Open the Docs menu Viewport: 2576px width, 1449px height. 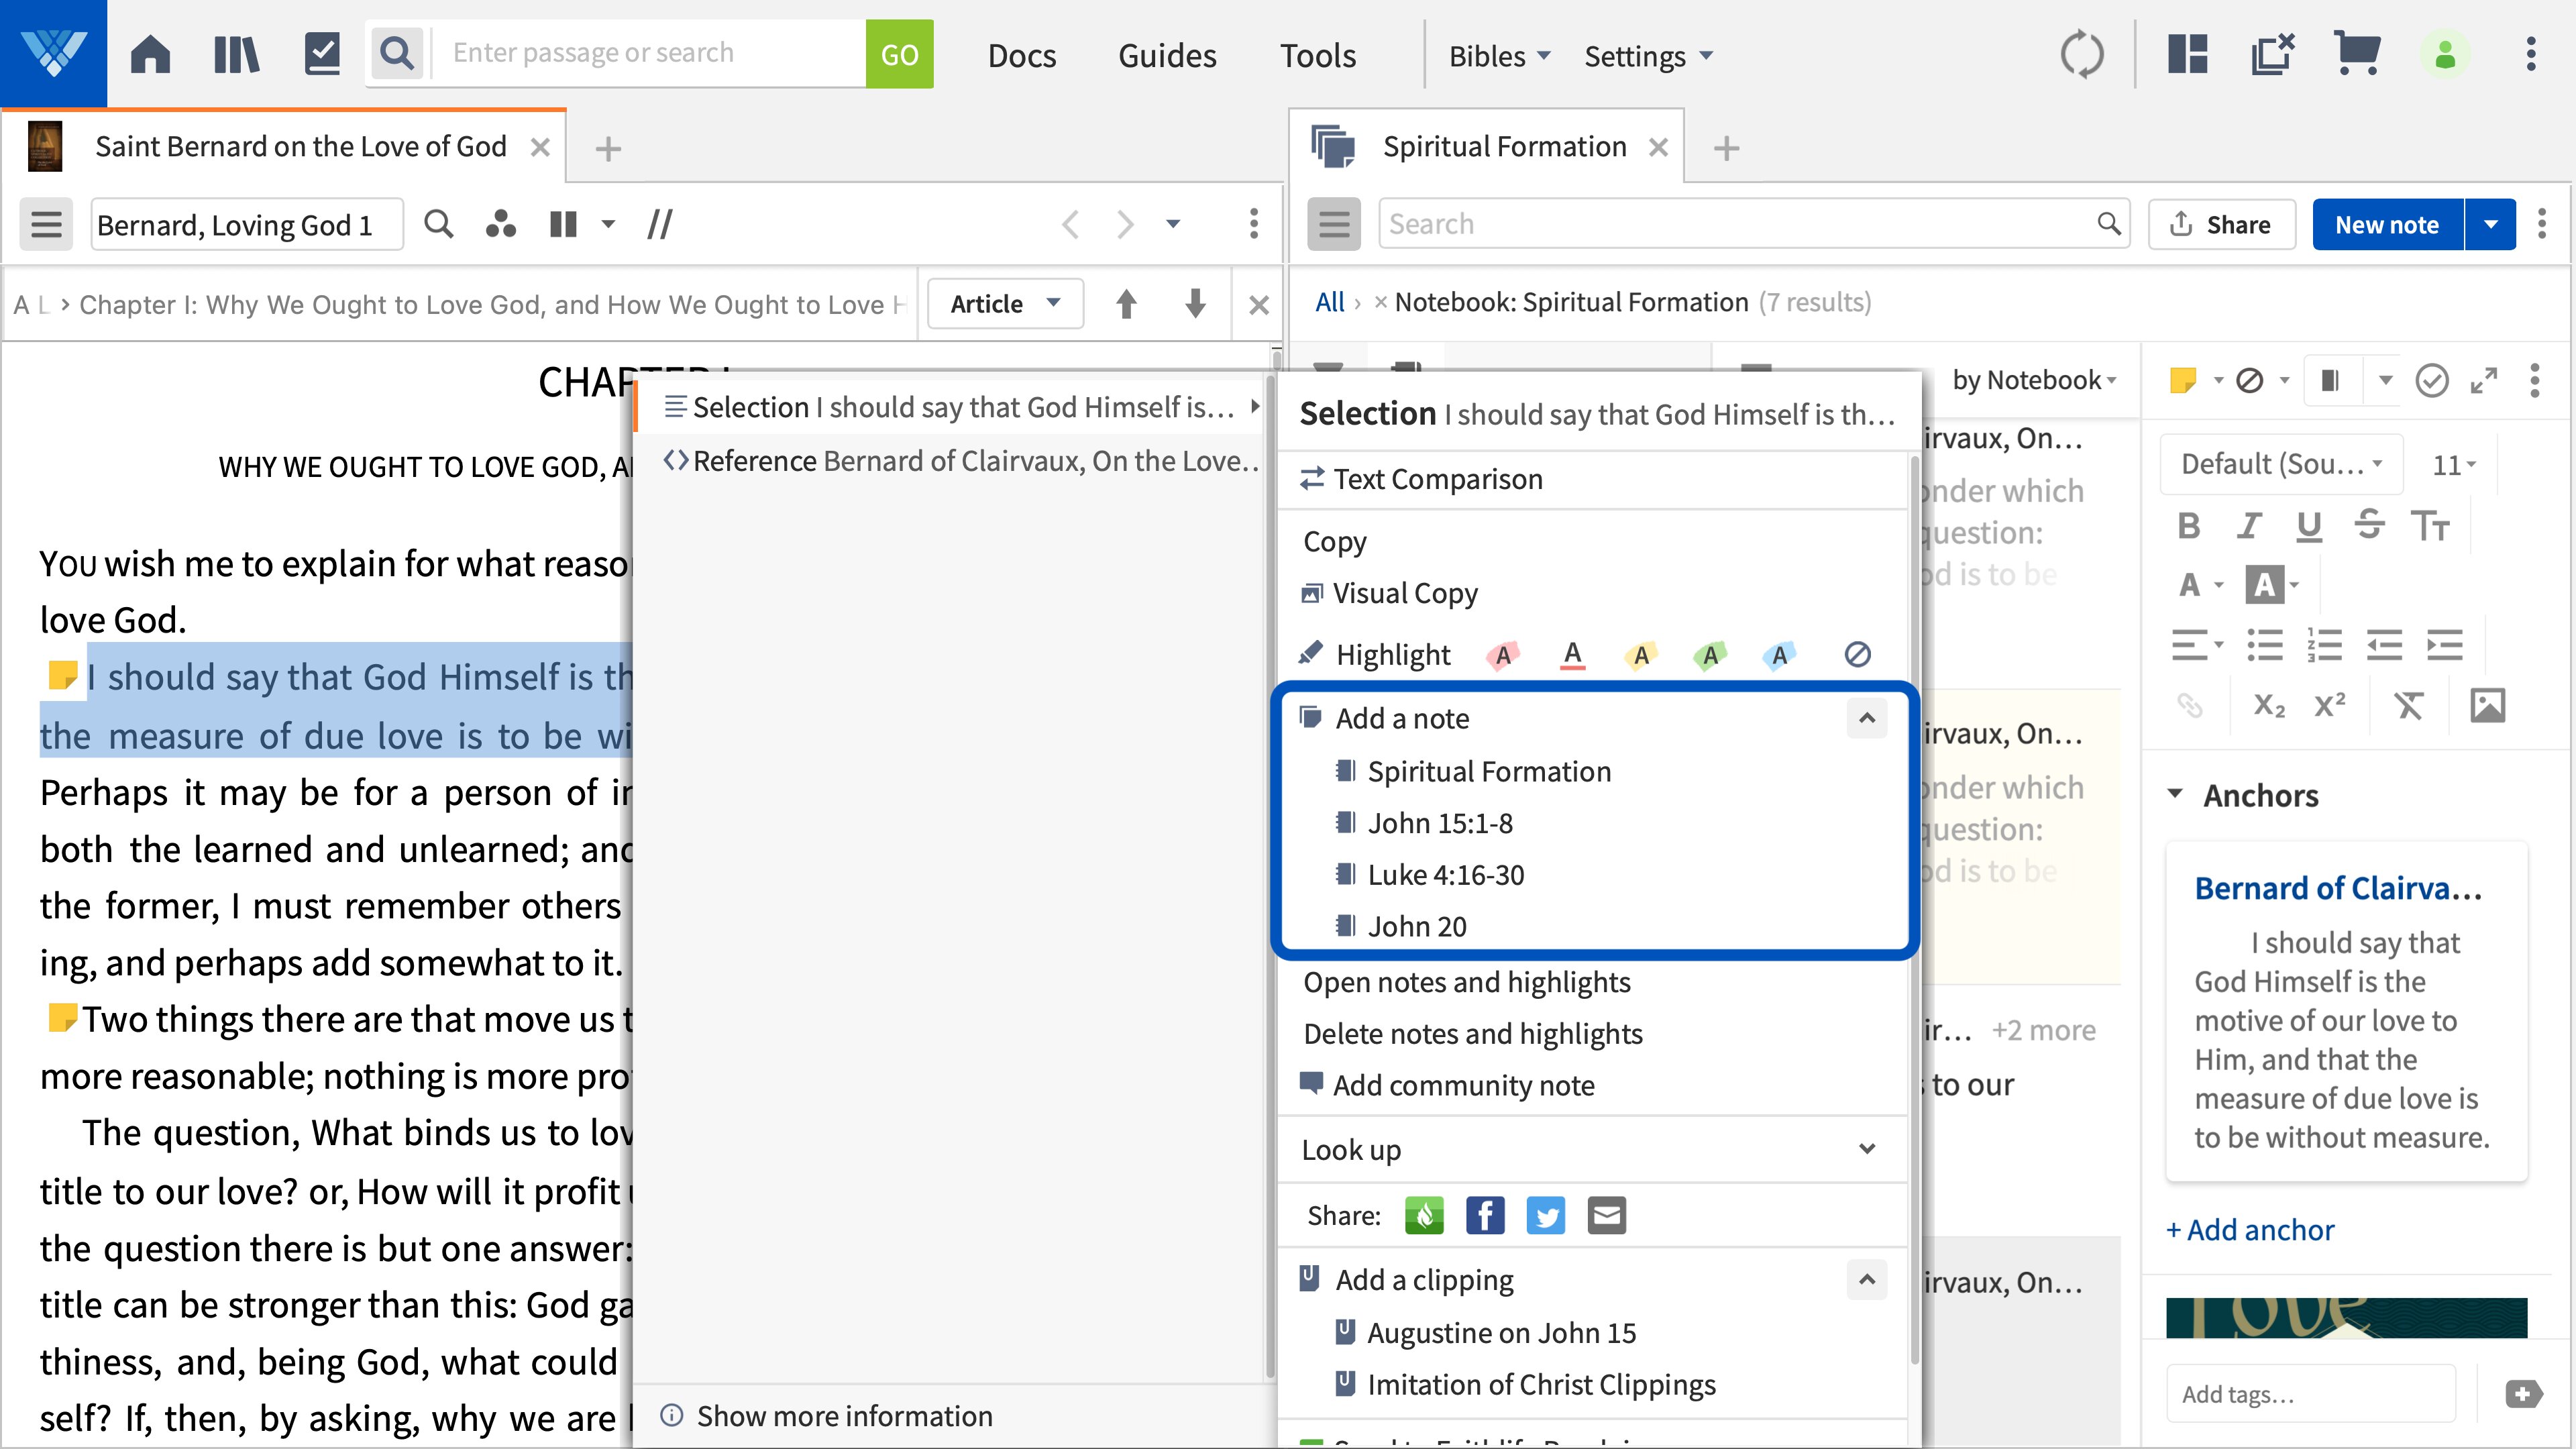1021,56
